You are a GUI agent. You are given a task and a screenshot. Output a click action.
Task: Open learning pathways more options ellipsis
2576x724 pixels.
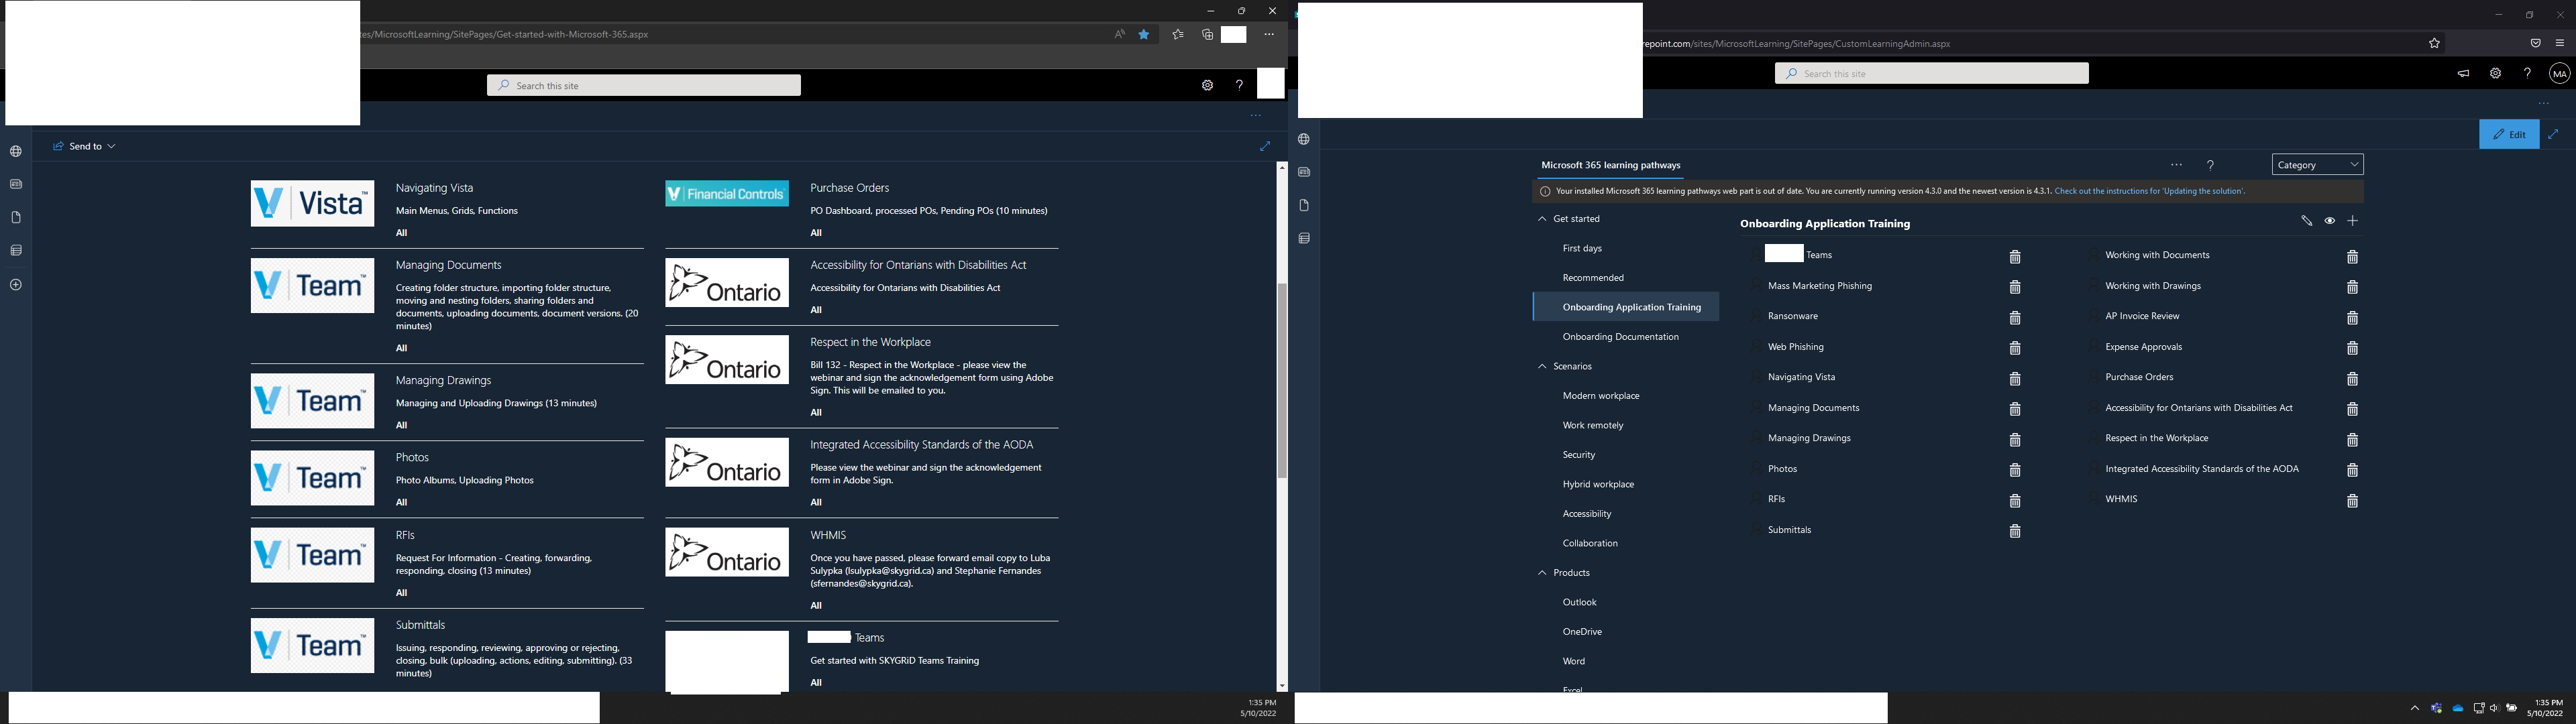click(x=2176, y=165)
